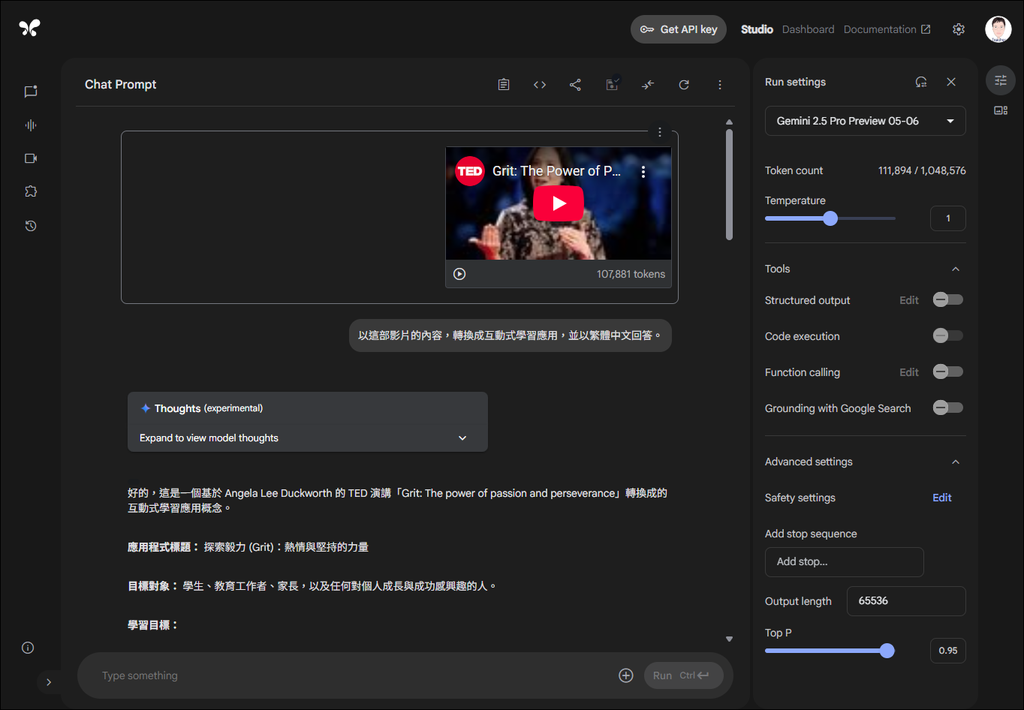This screenshot has width=1024, height=710.
Task: Open Generate media in the sidebar
Action: pos(30,158)
